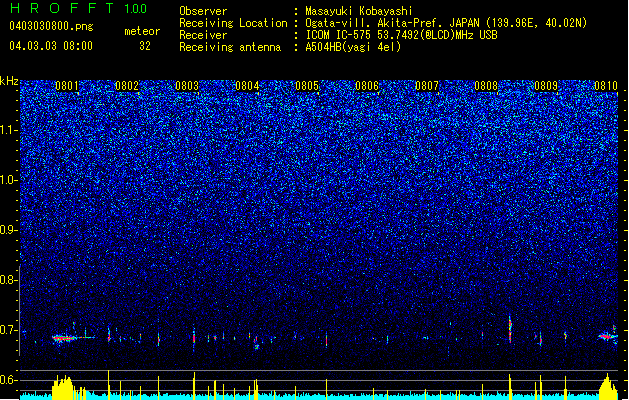Click the 0801 time marker
Screen dimensions: 629x400
pos(67,86)
